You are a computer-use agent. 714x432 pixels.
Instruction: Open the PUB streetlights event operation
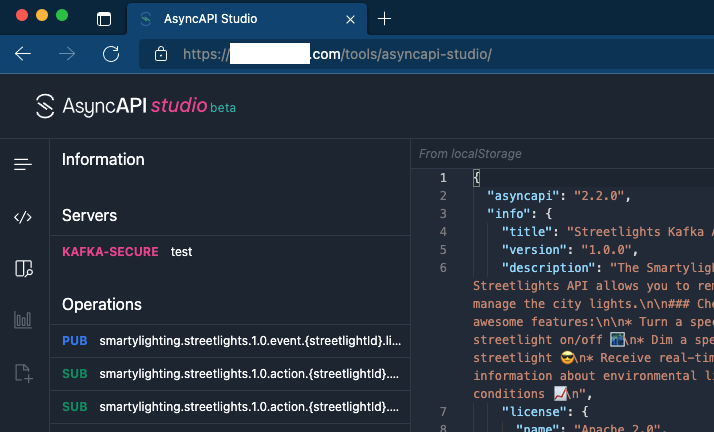point(230,341)
